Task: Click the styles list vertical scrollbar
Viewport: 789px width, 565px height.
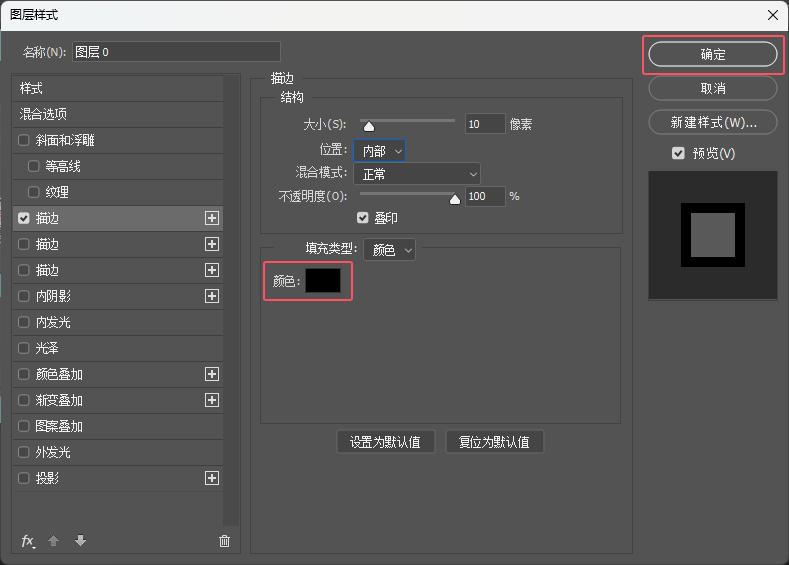Action: point(231,300)
